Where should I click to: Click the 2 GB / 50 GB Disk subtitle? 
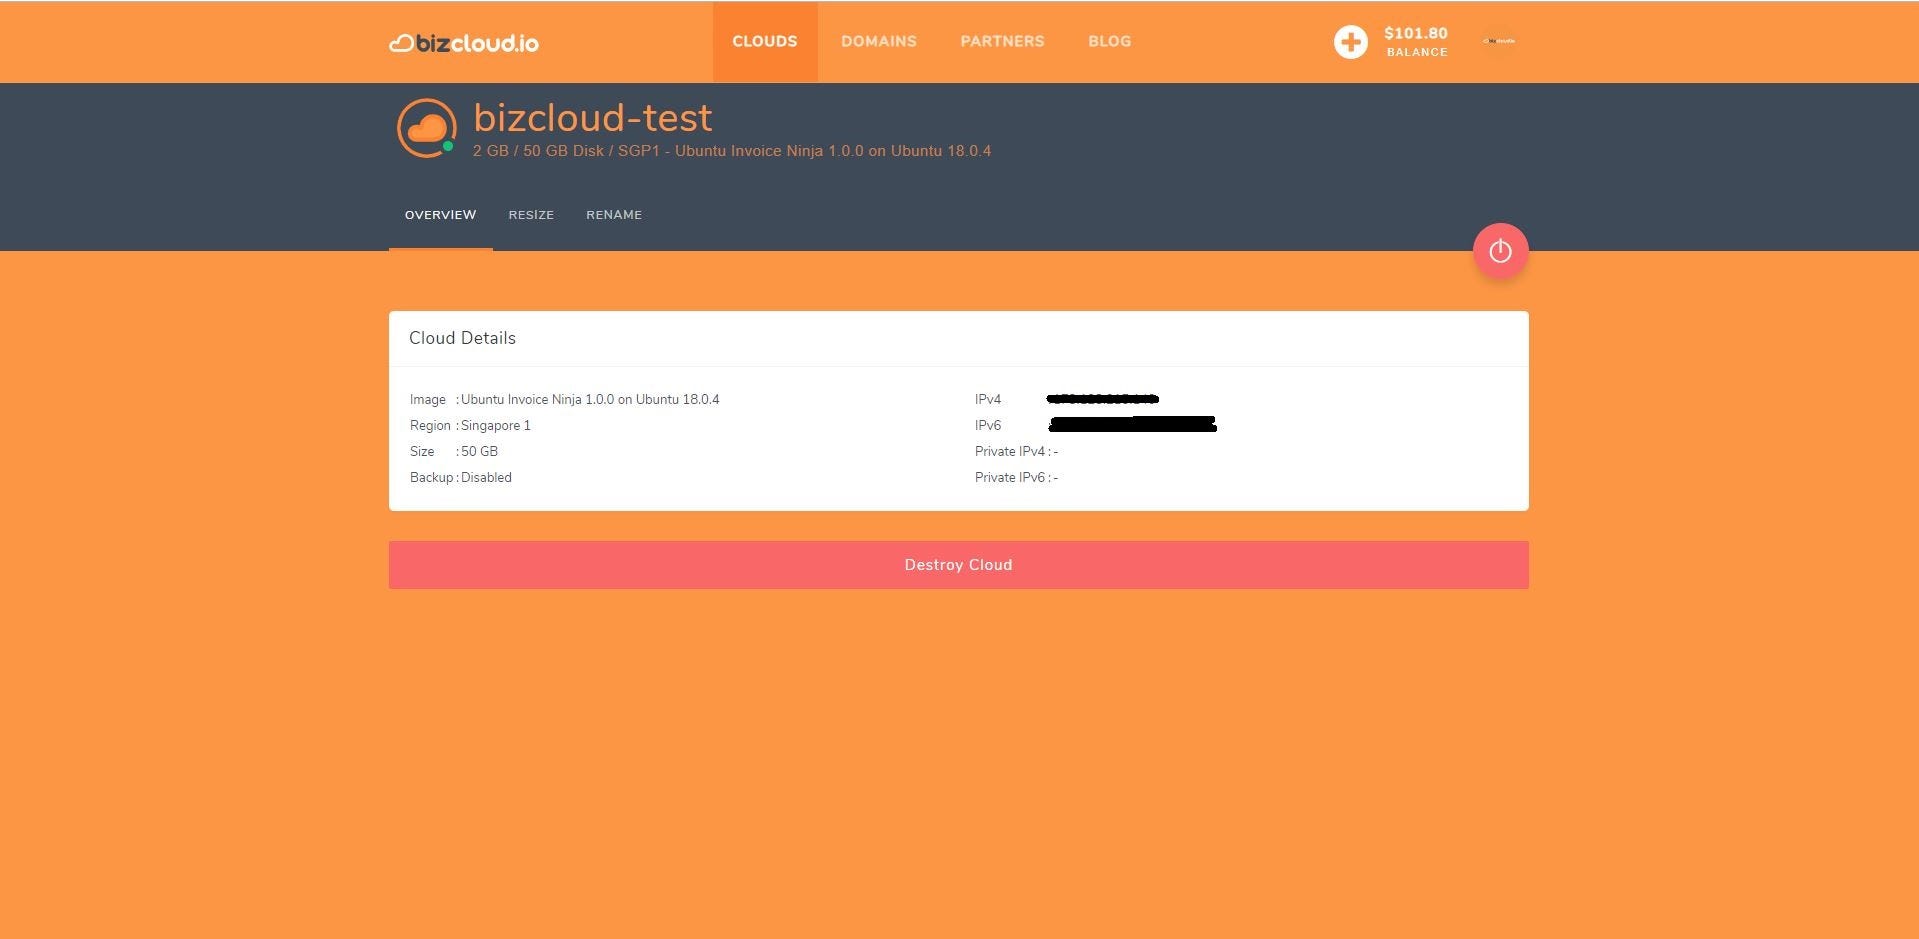(x=732, y=151)
